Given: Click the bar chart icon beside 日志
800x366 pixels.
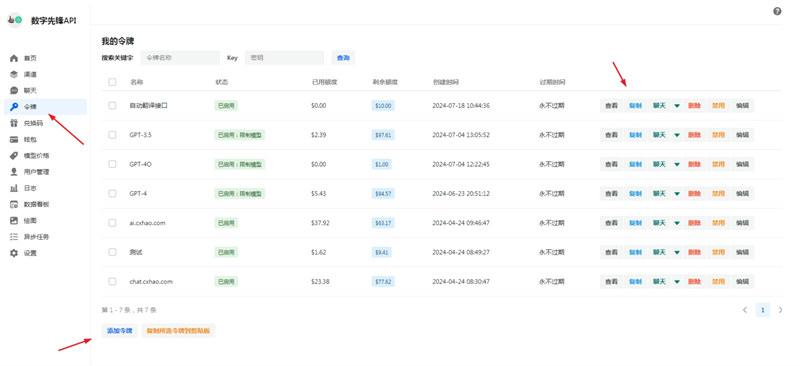Looking at the screenshot, I should 14,188.
